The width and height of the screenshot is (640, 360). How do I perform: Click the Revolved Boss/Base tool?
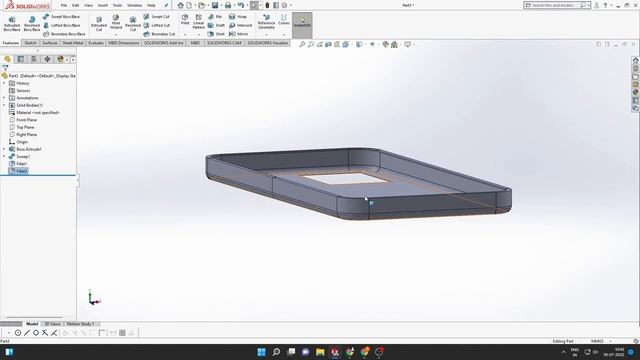tap(32, 24)
